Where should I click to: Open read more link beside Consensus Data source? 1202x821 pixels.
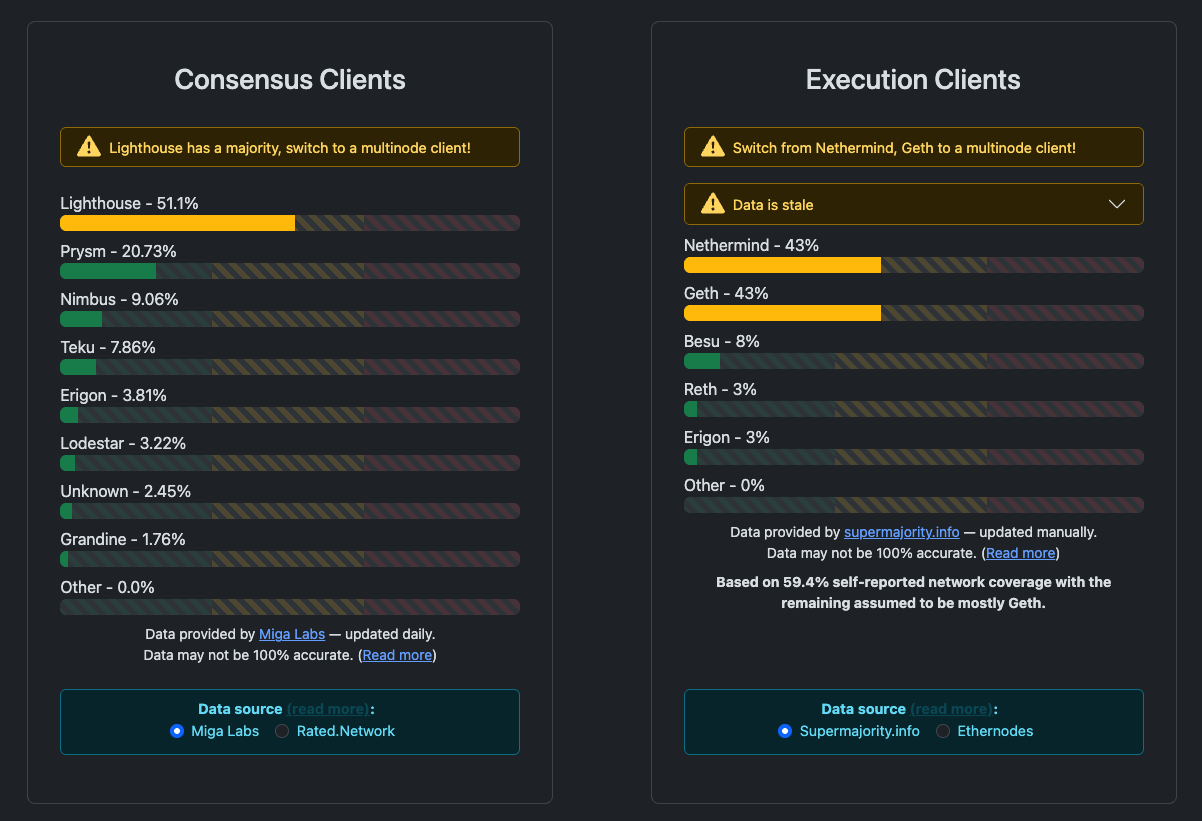[x=328, y=709]
